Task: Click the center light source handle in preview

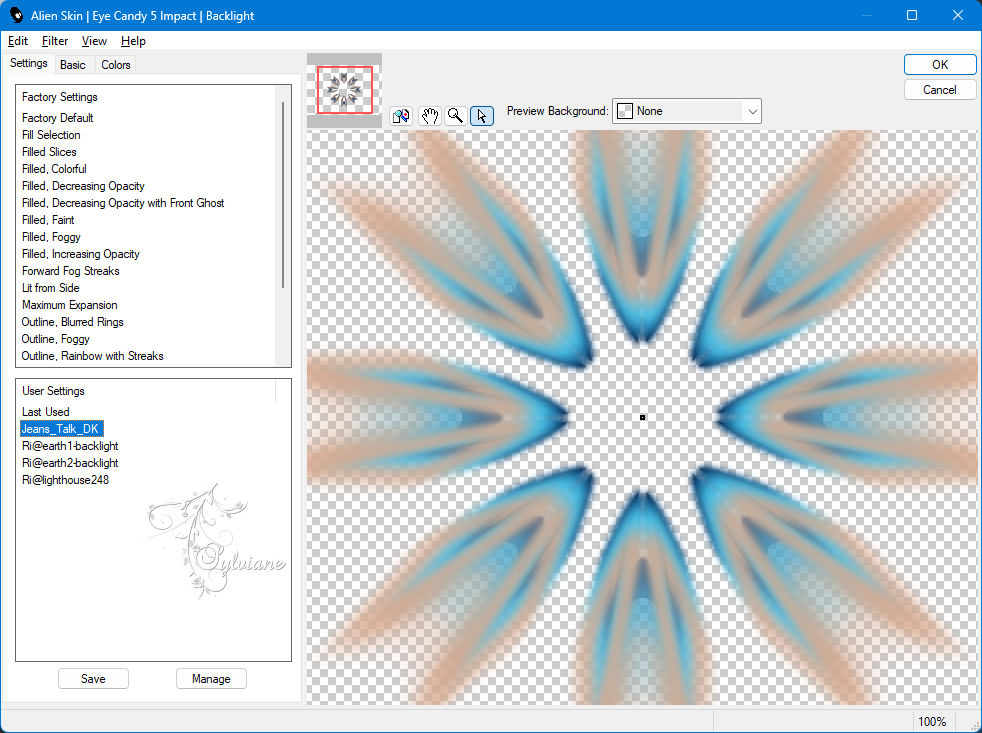Action: 643,417
